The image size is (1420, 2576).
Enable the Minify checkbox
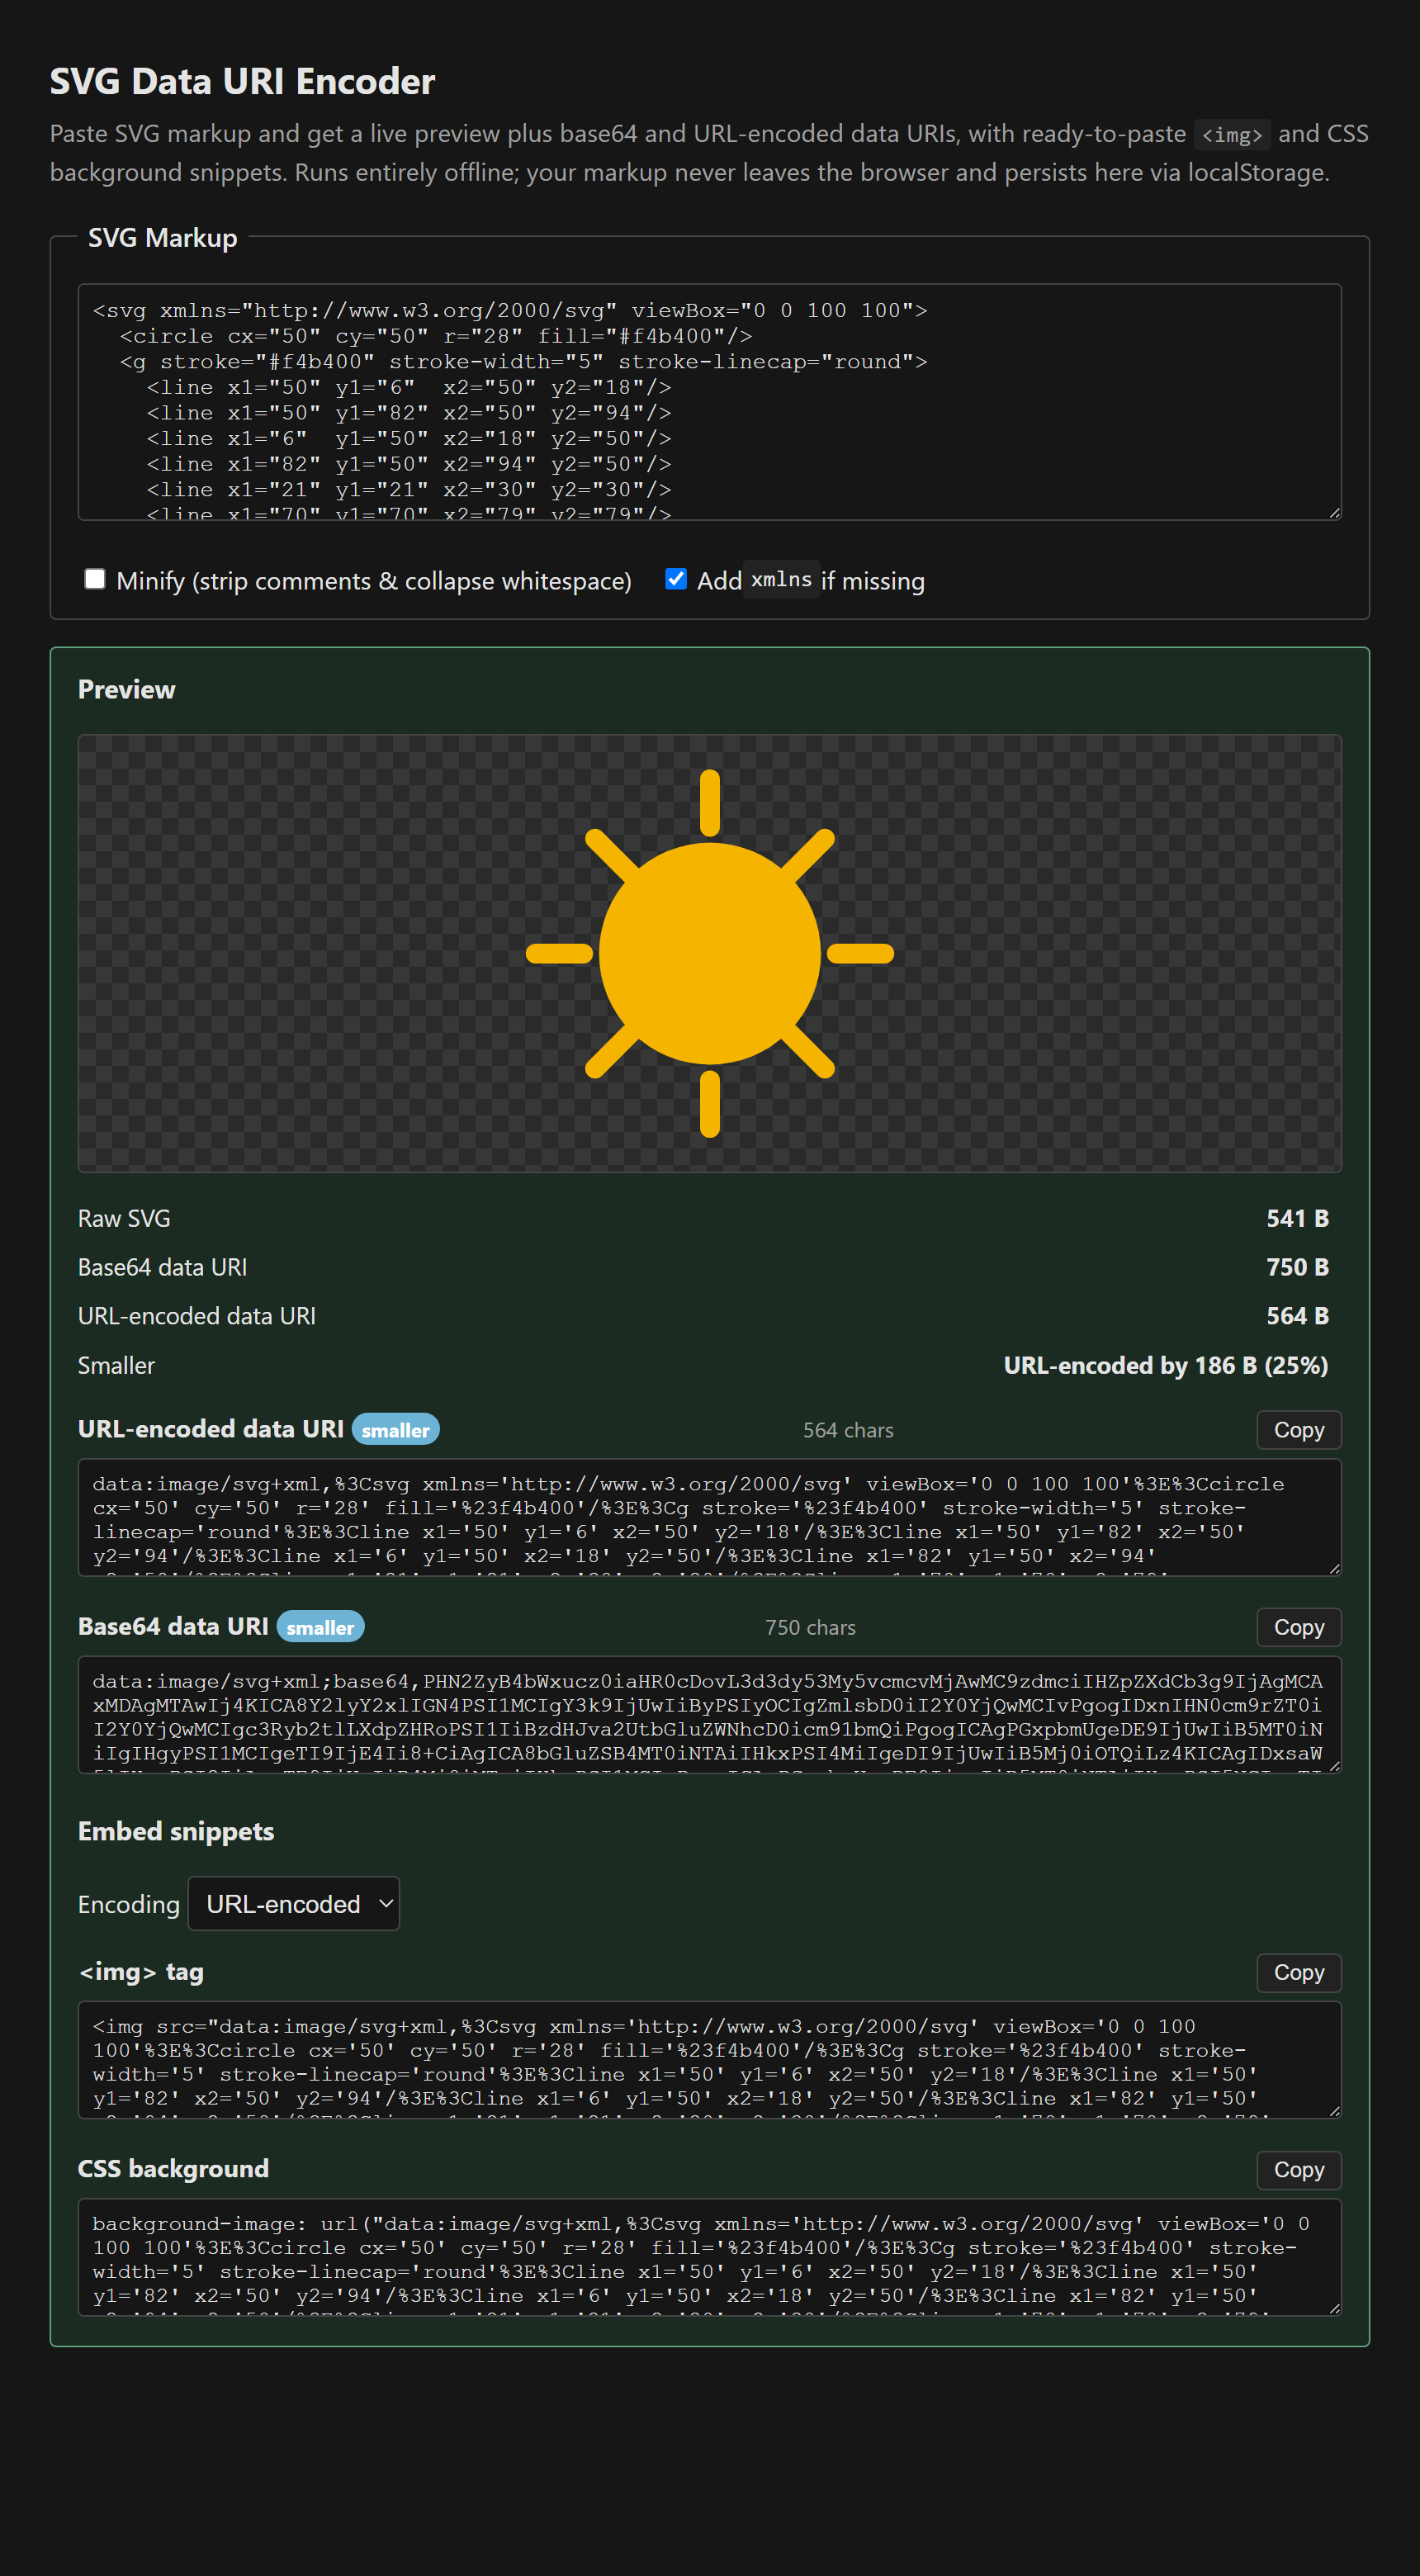pos(95,579)
